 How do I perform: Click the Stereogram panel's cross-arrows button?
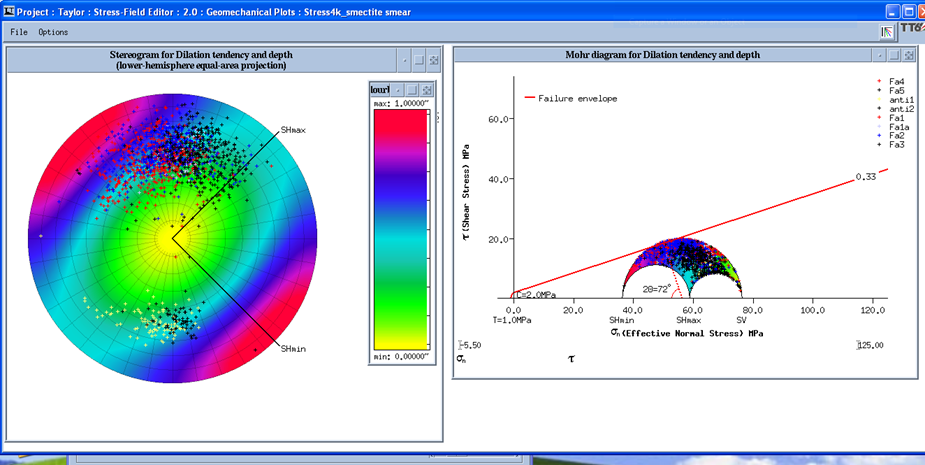(x=434, y=60)
